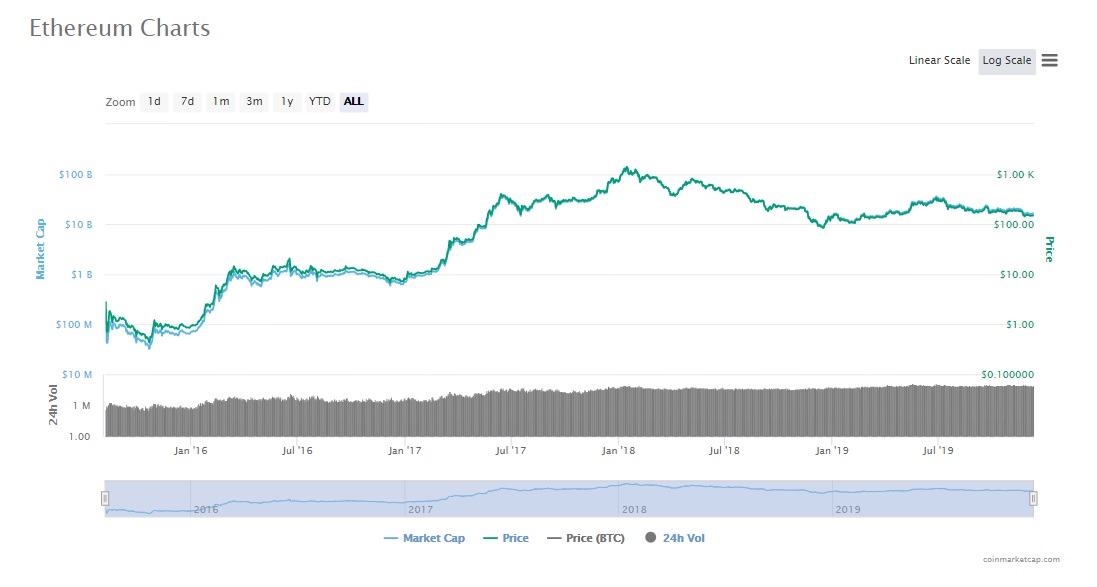Select the ALL zoom range
1097x587 pixels.
(x=353, y=101)
